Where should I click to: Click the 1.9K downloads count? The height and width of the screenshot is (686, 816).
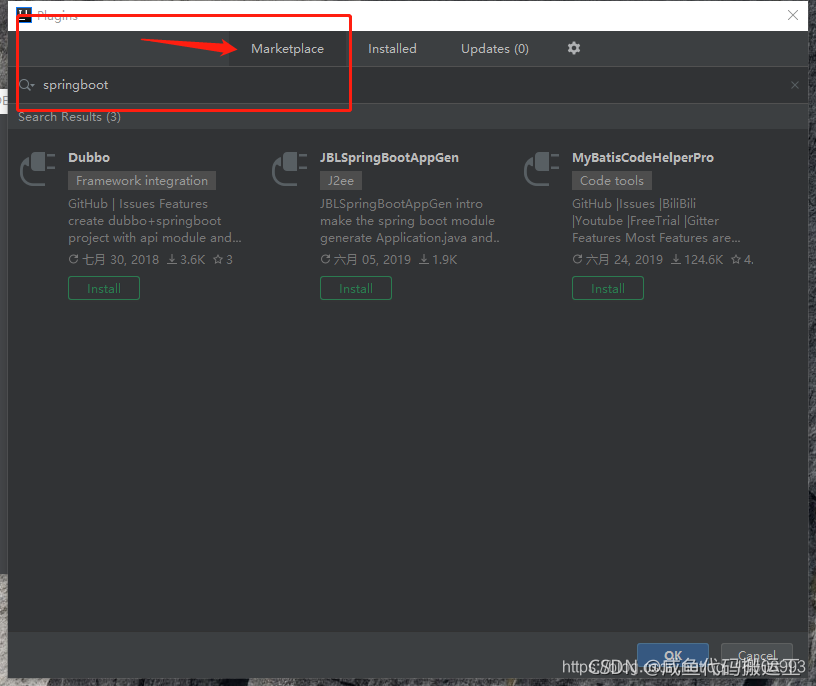(x=438, y=259)
